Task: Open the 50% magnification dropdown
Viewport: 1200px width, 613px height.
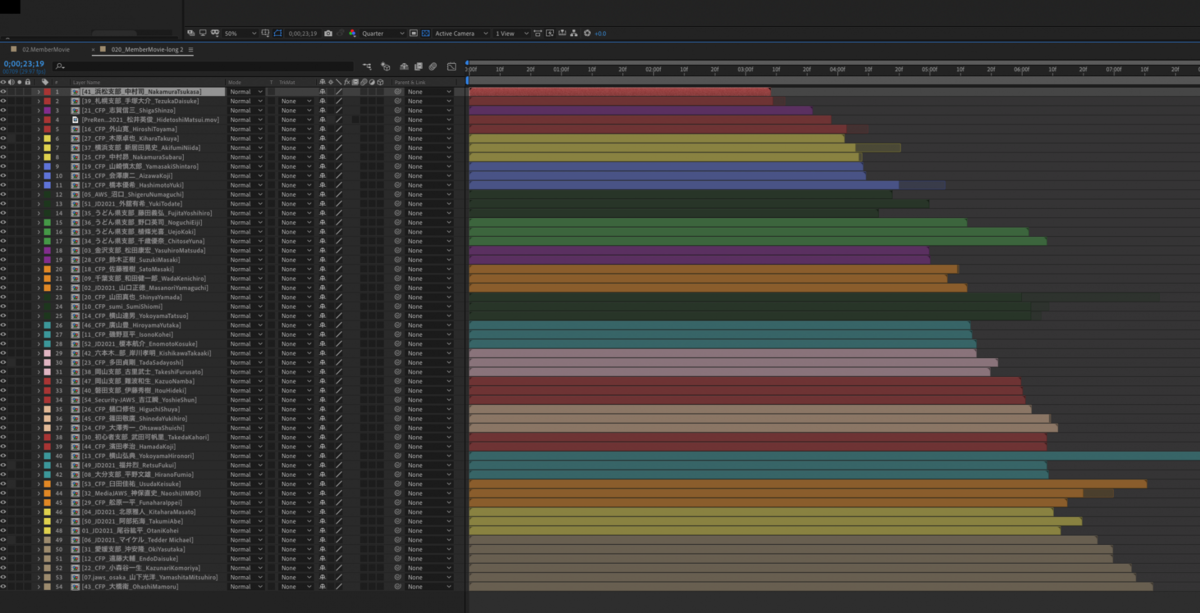Action: tap(241, 33)
